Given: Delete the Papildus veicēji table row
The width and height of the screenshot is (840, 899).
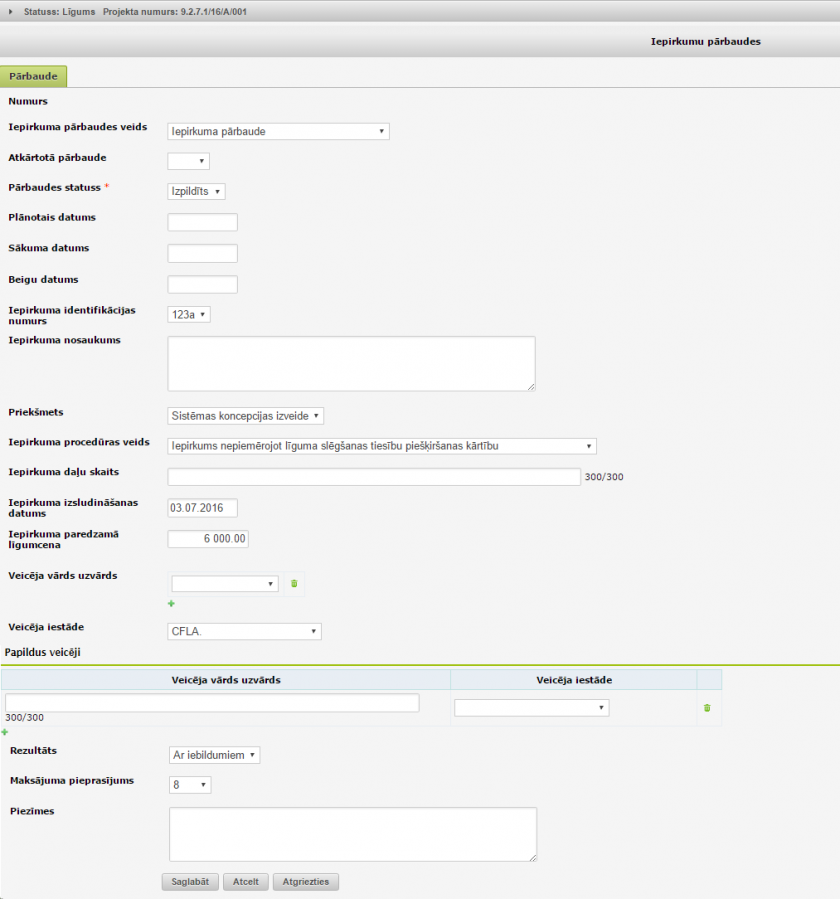Looking at the screenshot, I should point(707,707).
